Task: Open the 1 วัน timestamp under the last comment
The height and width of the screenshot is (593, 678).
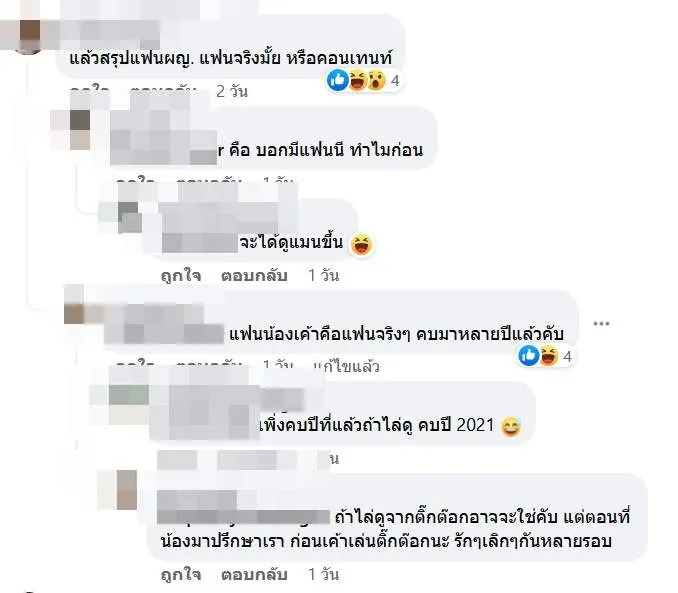Action: 323,575
